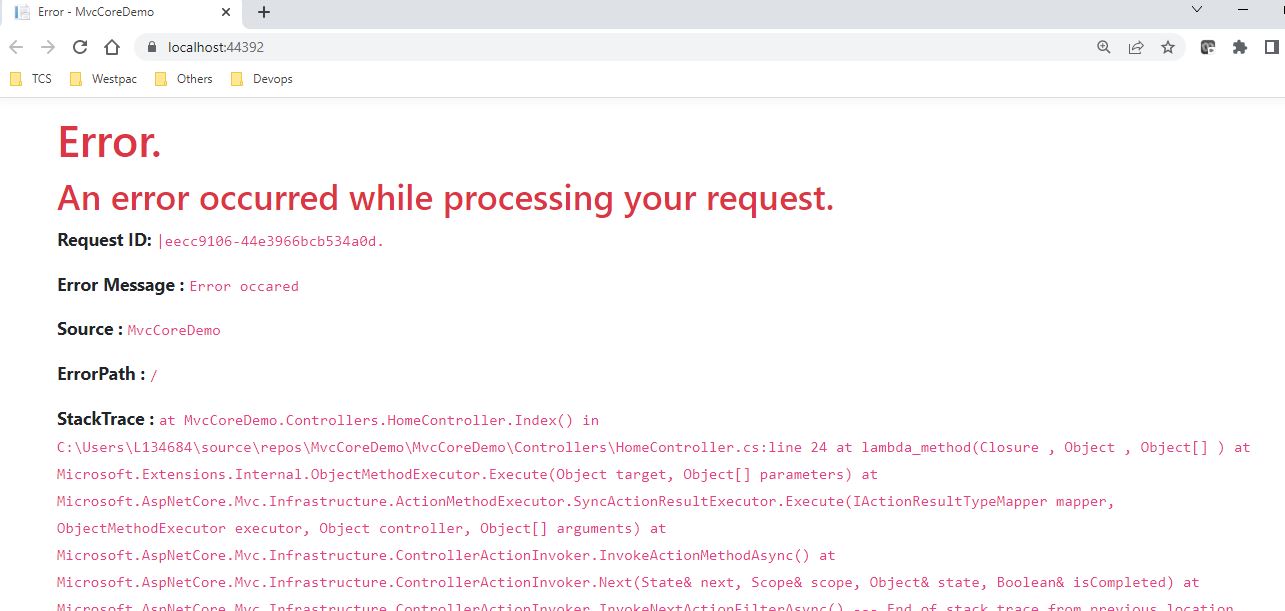
Task: Click the forward navigation icon
Action: click(x=47, y=47)
